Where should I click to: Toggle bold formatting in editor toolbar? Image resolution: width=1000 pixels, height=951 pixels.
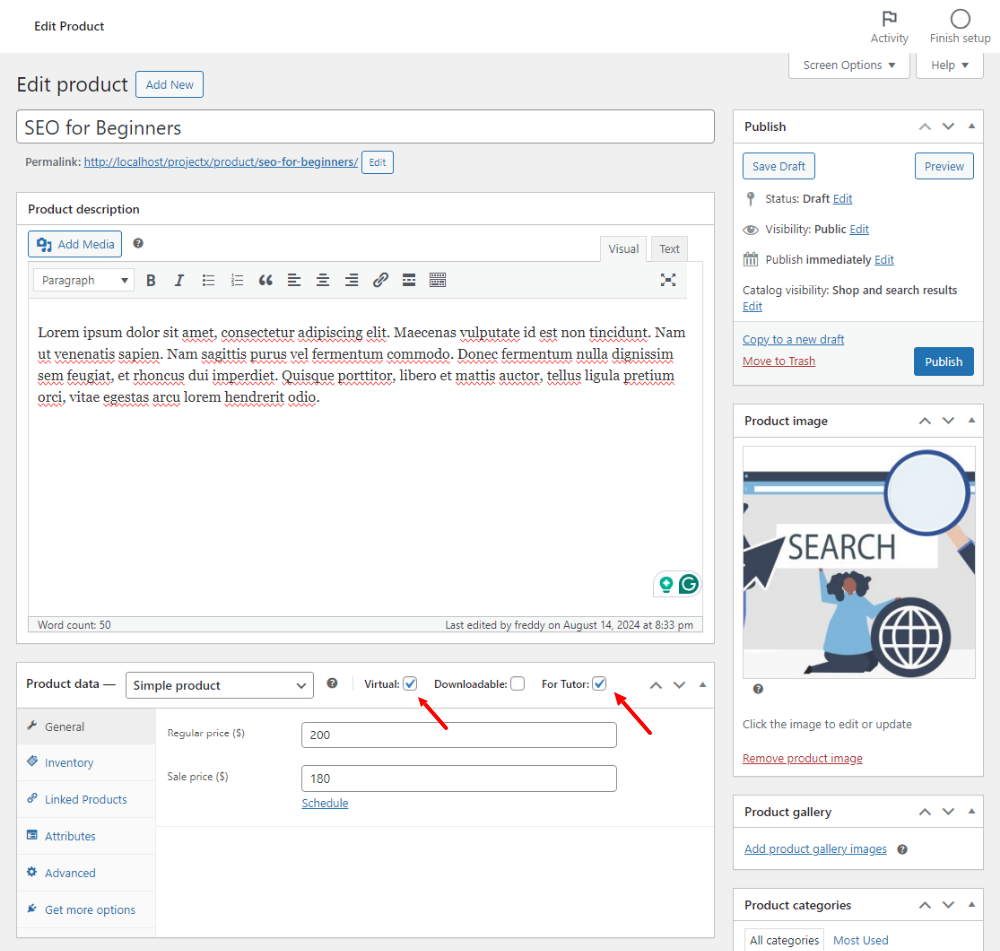point(151,280)
